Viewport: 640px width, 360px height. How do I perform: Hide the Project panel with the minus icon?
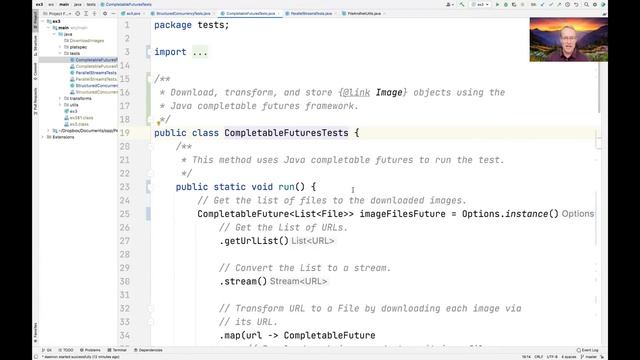click(113, 13)
